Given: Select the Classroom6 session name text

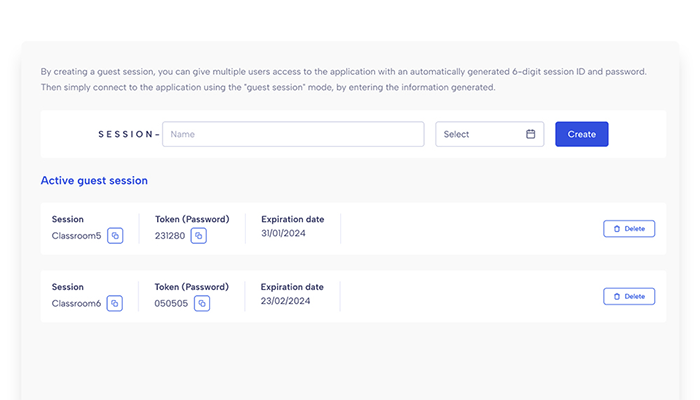Looking at the screenshot, I should (76, 304).
